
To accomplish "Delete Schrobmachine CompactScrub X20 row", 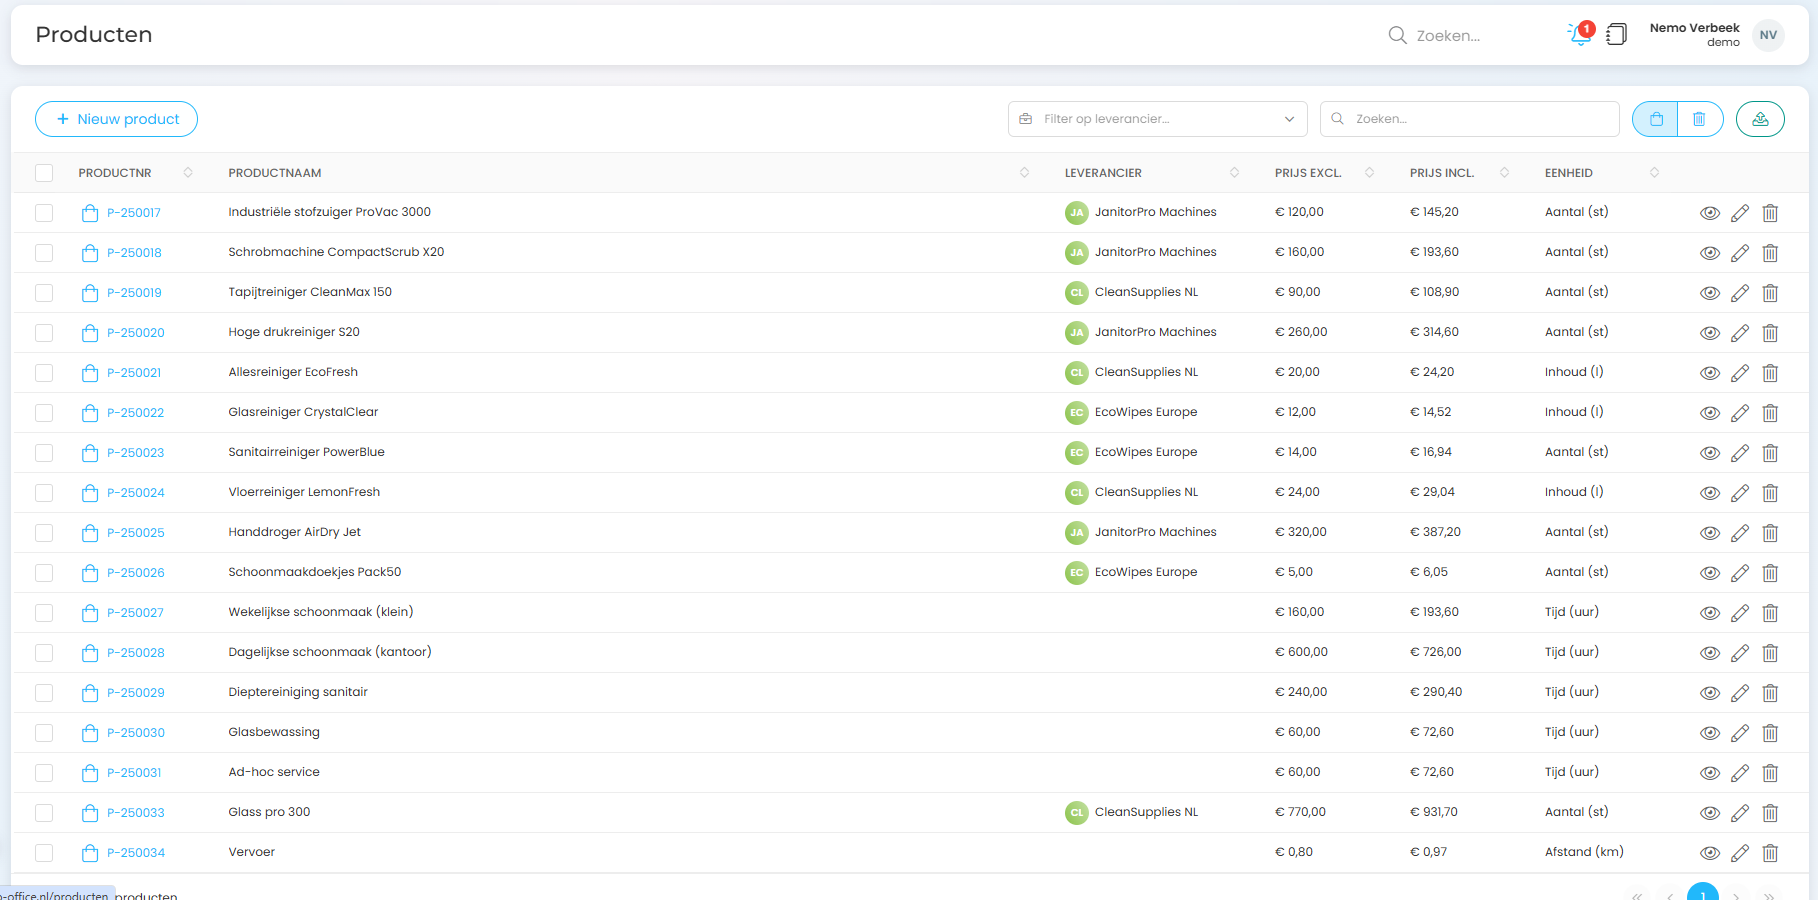I will 1770,253.
